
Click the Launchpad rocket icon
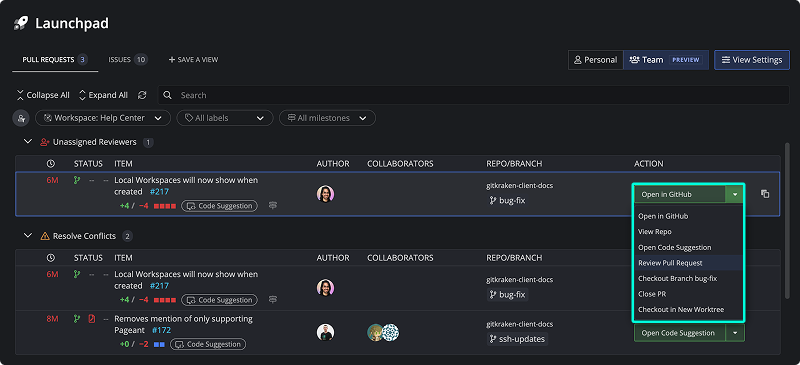coord(21,23)
